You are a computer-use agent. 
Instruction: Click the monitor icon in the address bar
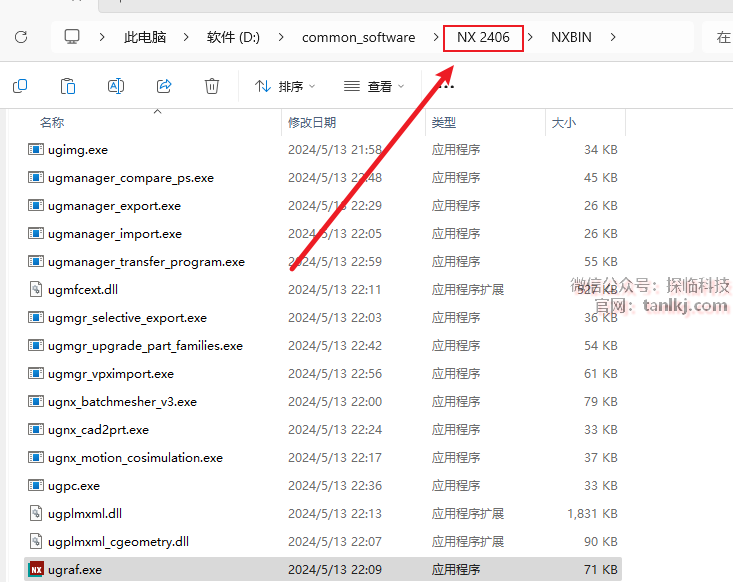point(72,37)
